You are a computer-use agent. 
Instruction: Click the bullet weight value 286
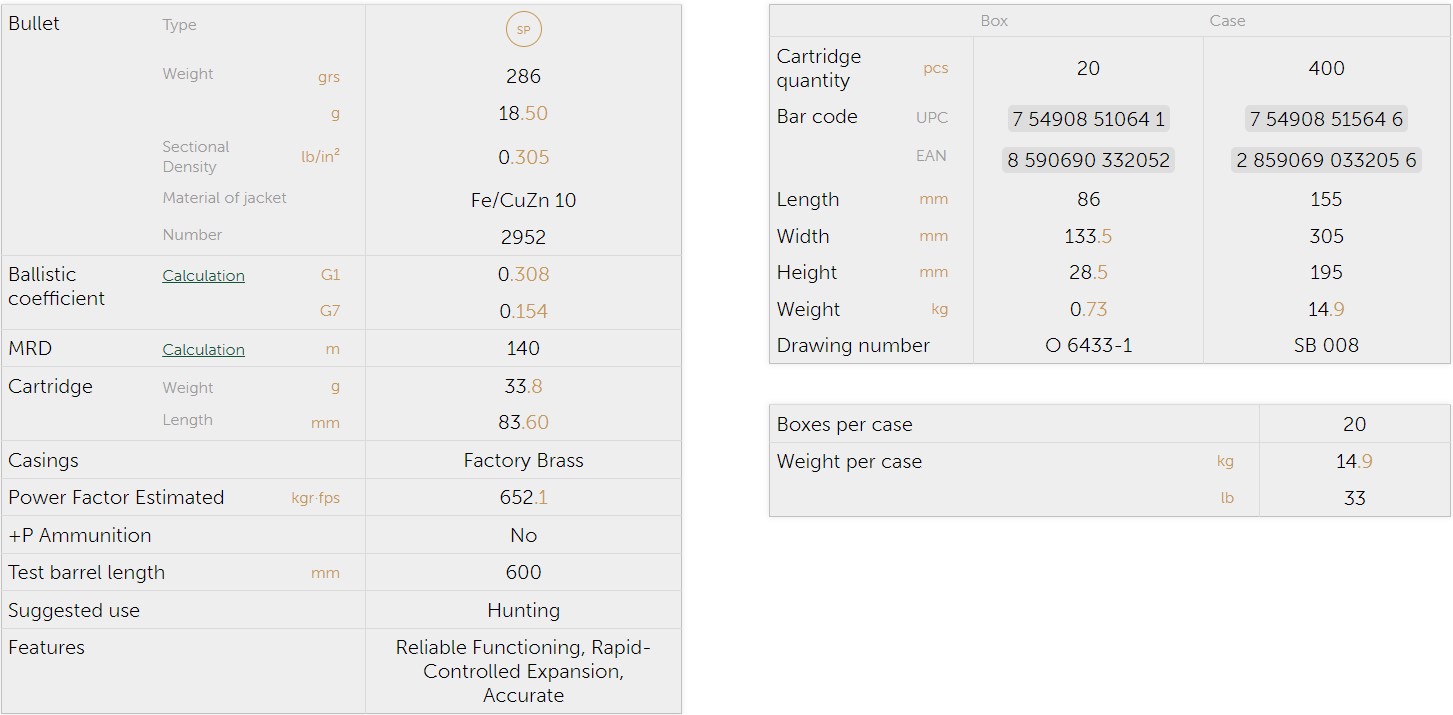coord(523,76)
